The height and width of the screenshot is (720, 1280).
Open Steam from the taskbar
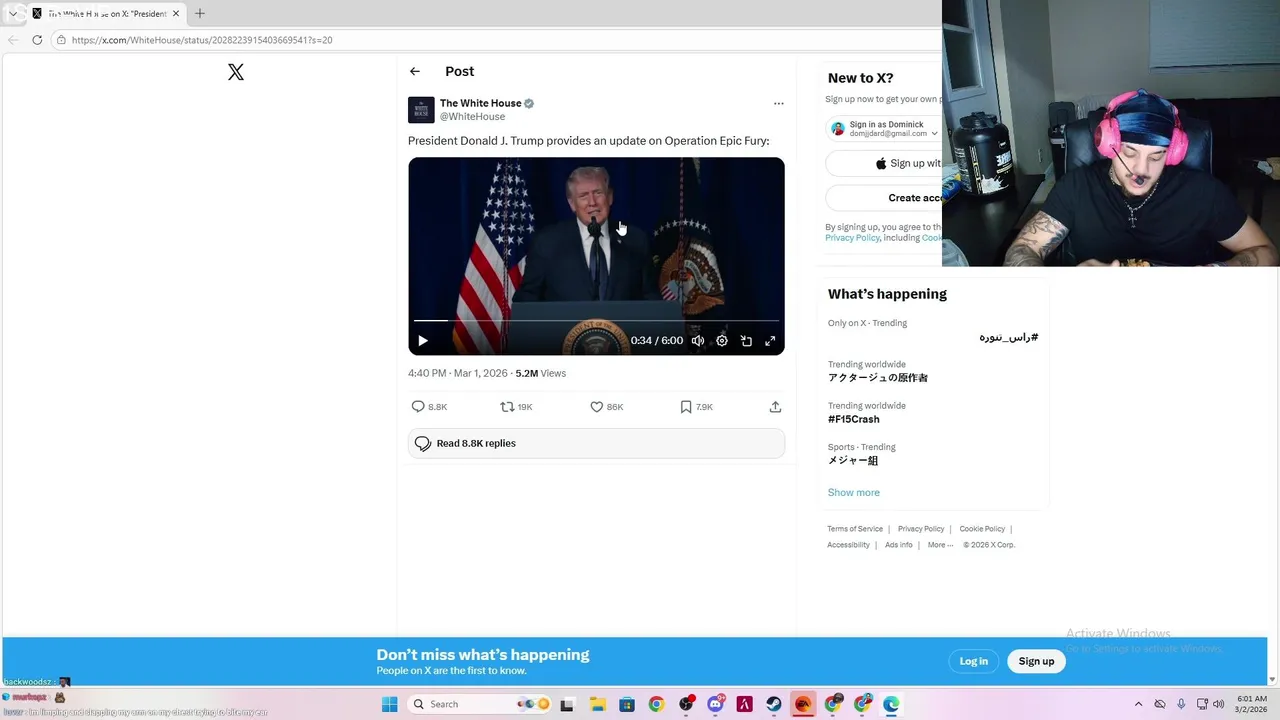(774, 704)
